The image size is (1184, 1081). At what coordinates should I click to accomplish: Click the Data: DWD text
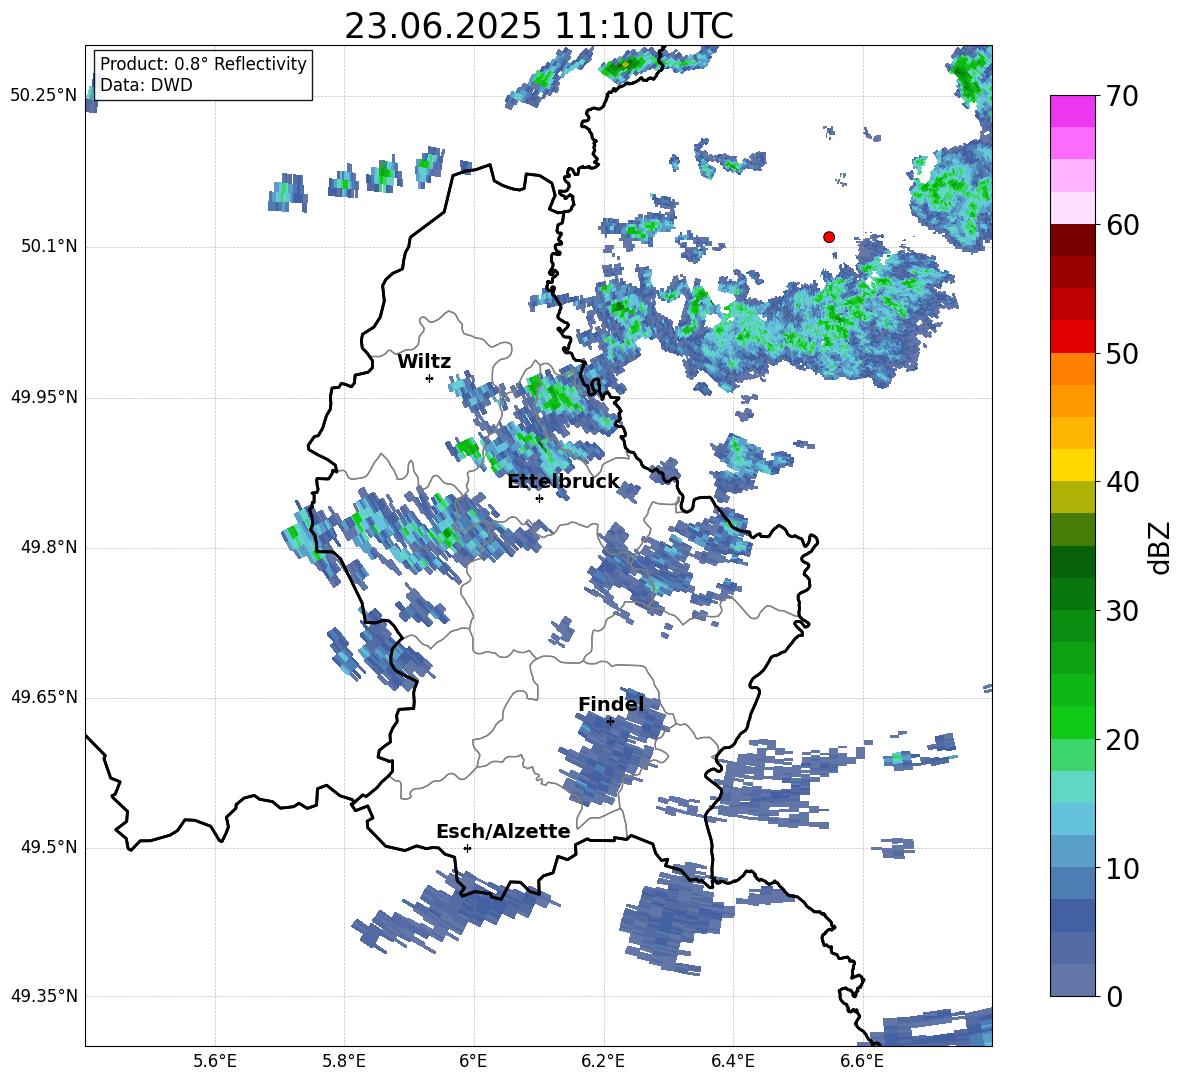coord(146,85)
